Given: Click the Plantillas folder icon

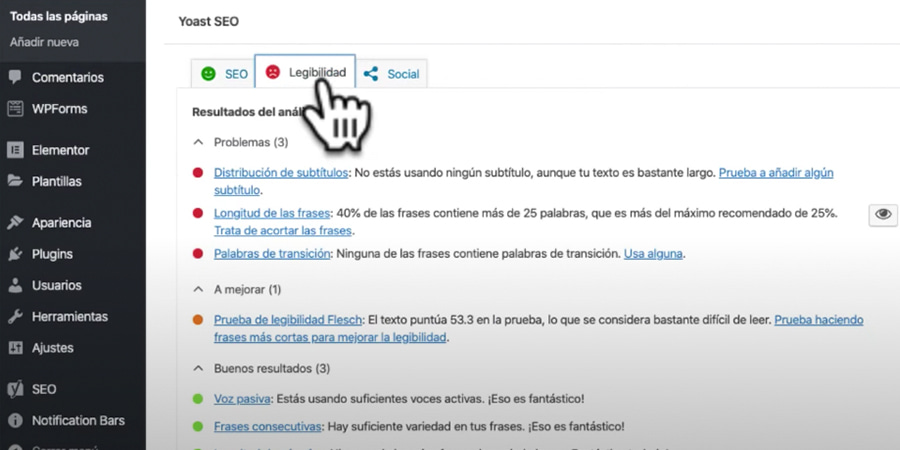Looking at the screenshot, I should click(x=15, y=181).
